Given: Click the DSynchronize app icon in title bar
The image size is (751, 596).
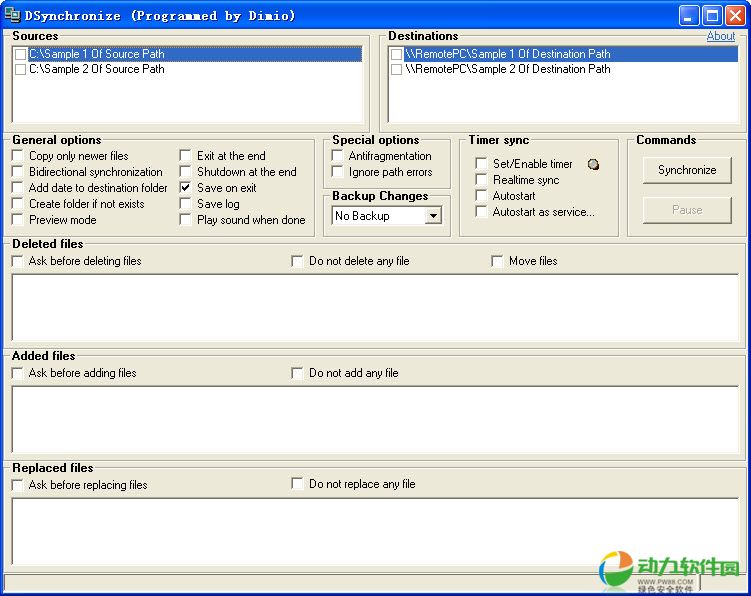Looking at the screenshot, I should (13, 15).
